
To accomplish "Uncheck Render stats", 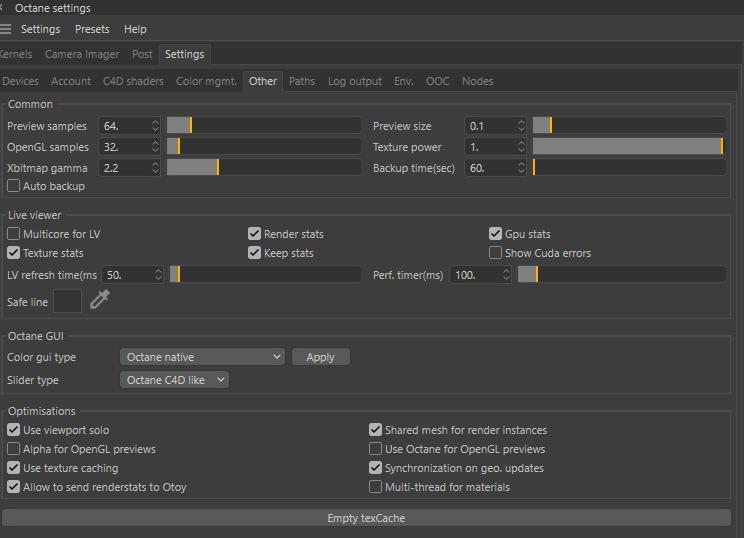I will pos(254,233).
